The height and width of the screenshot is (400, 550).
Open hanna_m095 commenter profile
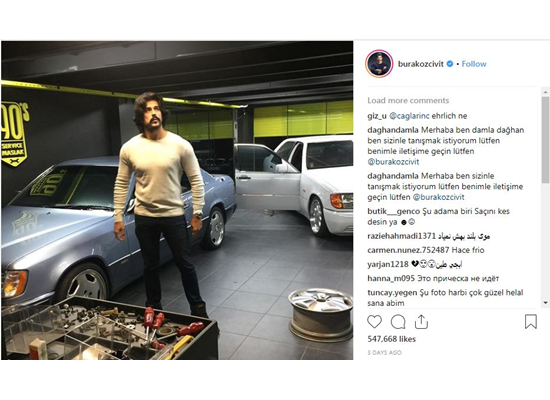pyautogui.click(x=391, y=279)
